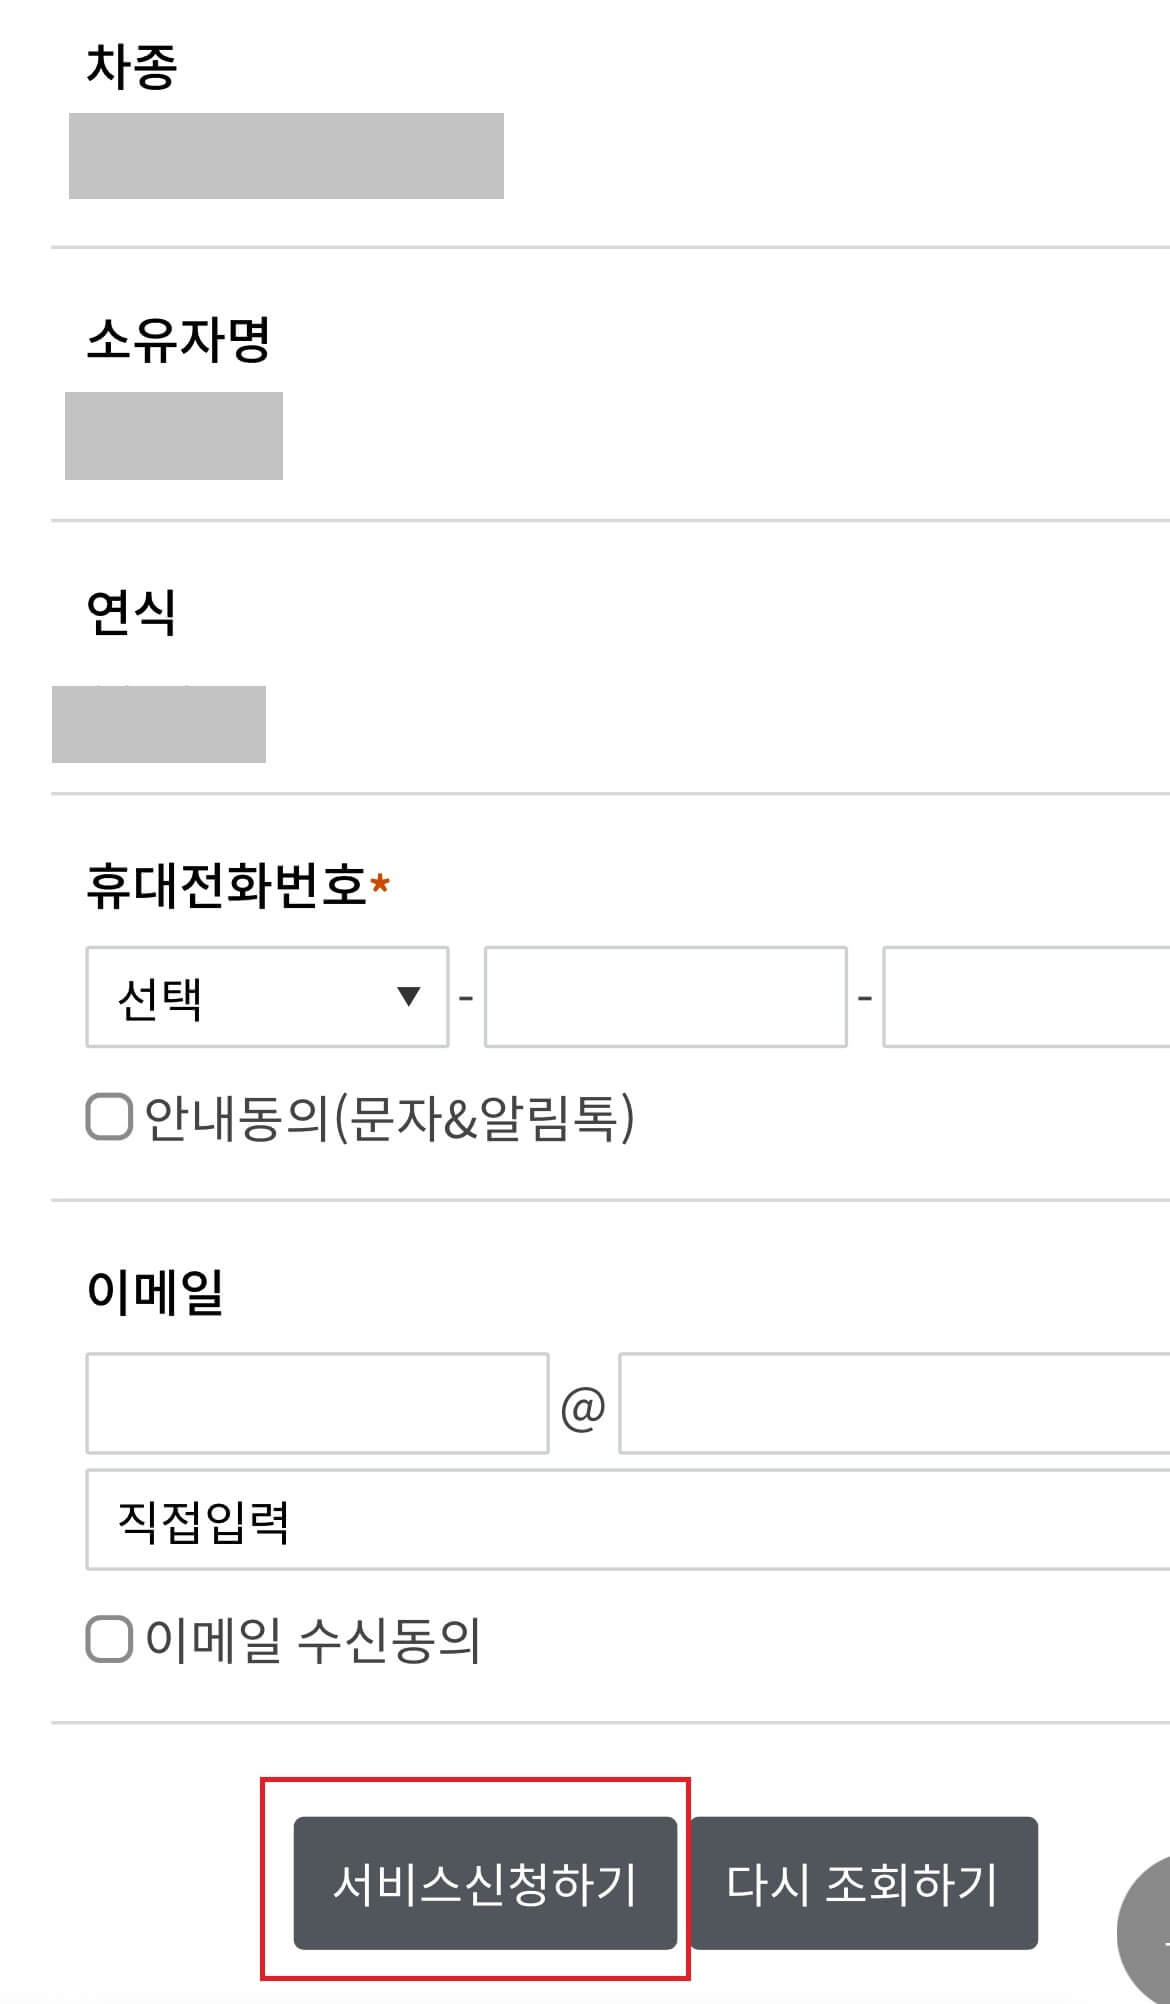The image size is (1170, 2004).
Task: Select the masked 소유자명 value box
Action: (x=172, y=437)
